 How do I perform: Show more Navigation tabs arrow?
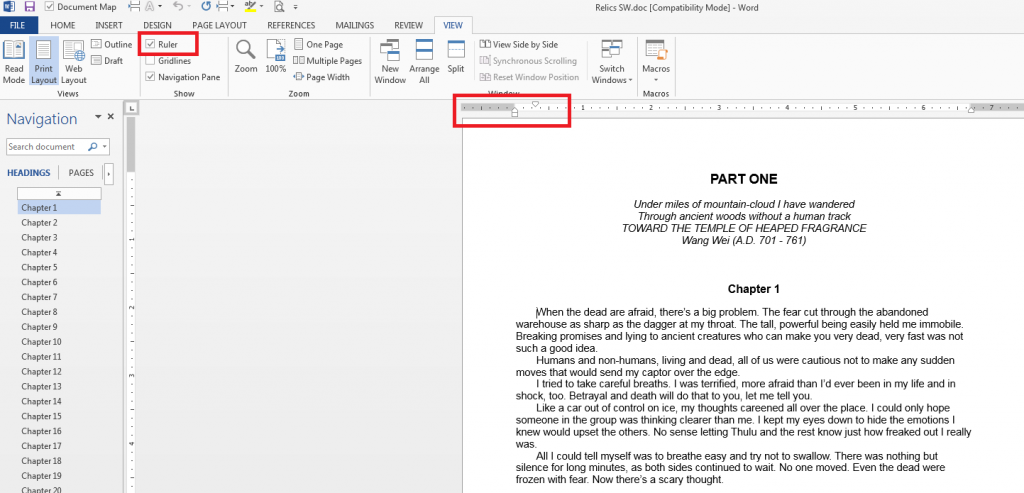tap(108, 174)
